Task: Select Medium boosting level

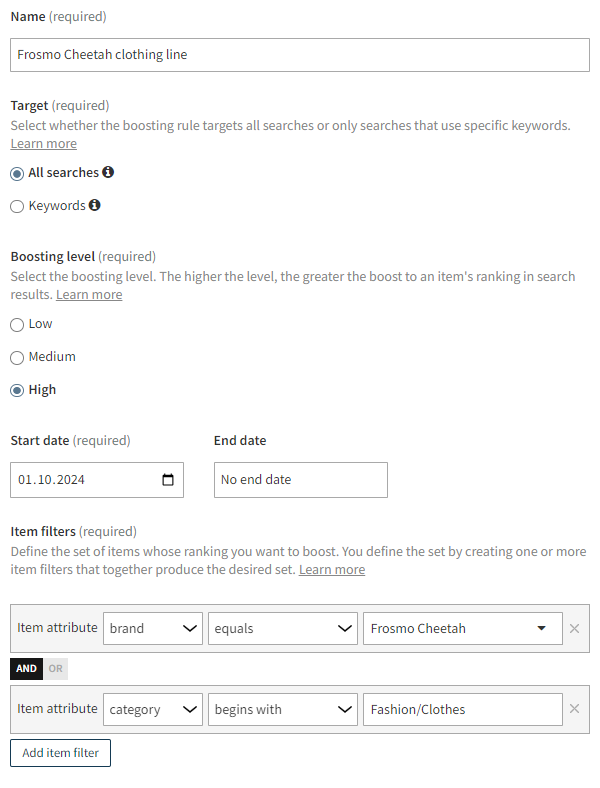Action: (17, 357)
